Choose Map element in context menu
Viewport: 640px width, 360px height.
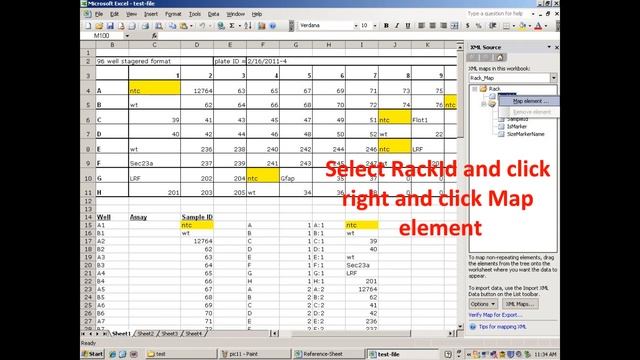point(530,101)
